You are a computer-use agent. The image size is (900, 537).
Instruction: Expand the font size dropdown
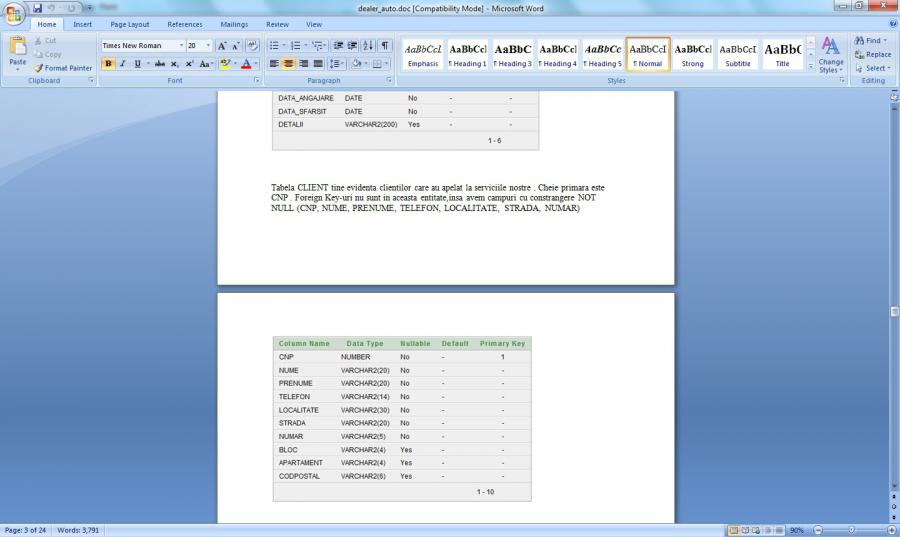(x=208, y=46)
